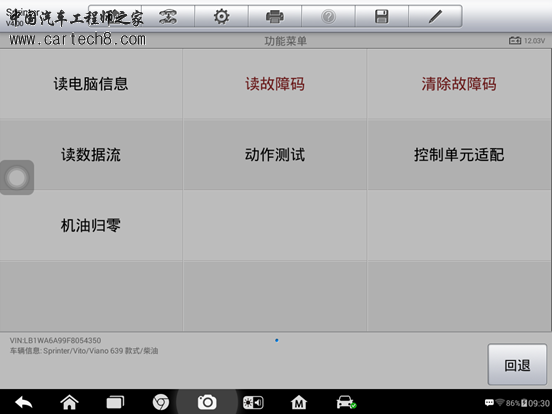
Task: Open 读数据流 live data option
Action: coord(91,155)
